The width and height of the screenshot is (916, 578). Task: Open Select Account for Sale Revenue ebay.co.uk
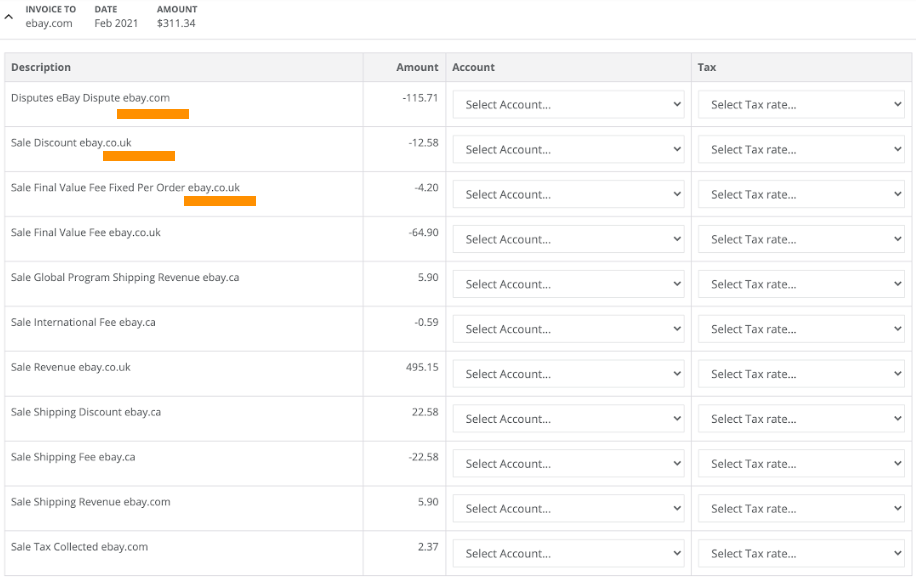coord(568,374)
